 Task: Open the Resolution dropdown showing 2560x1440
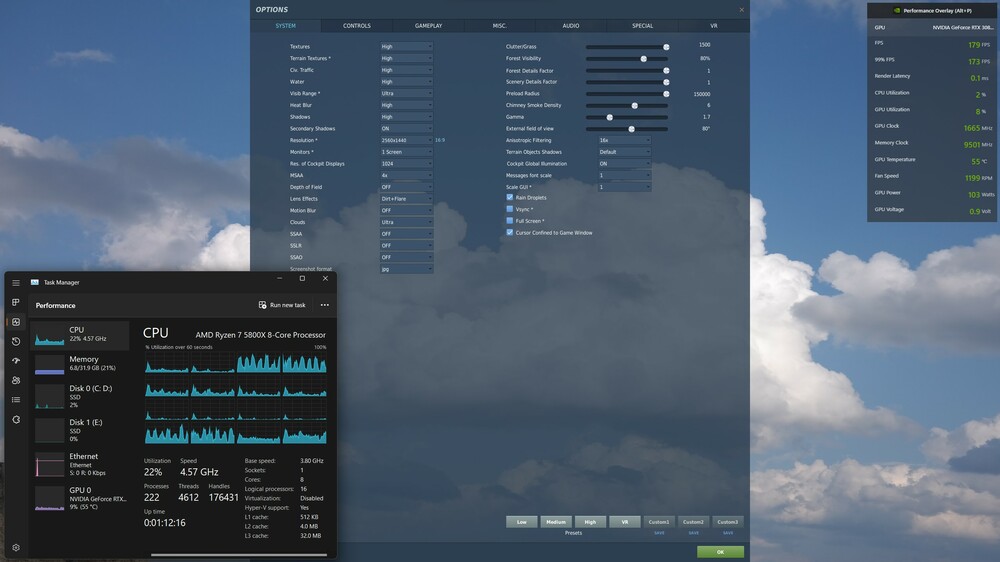click(406, 140)
